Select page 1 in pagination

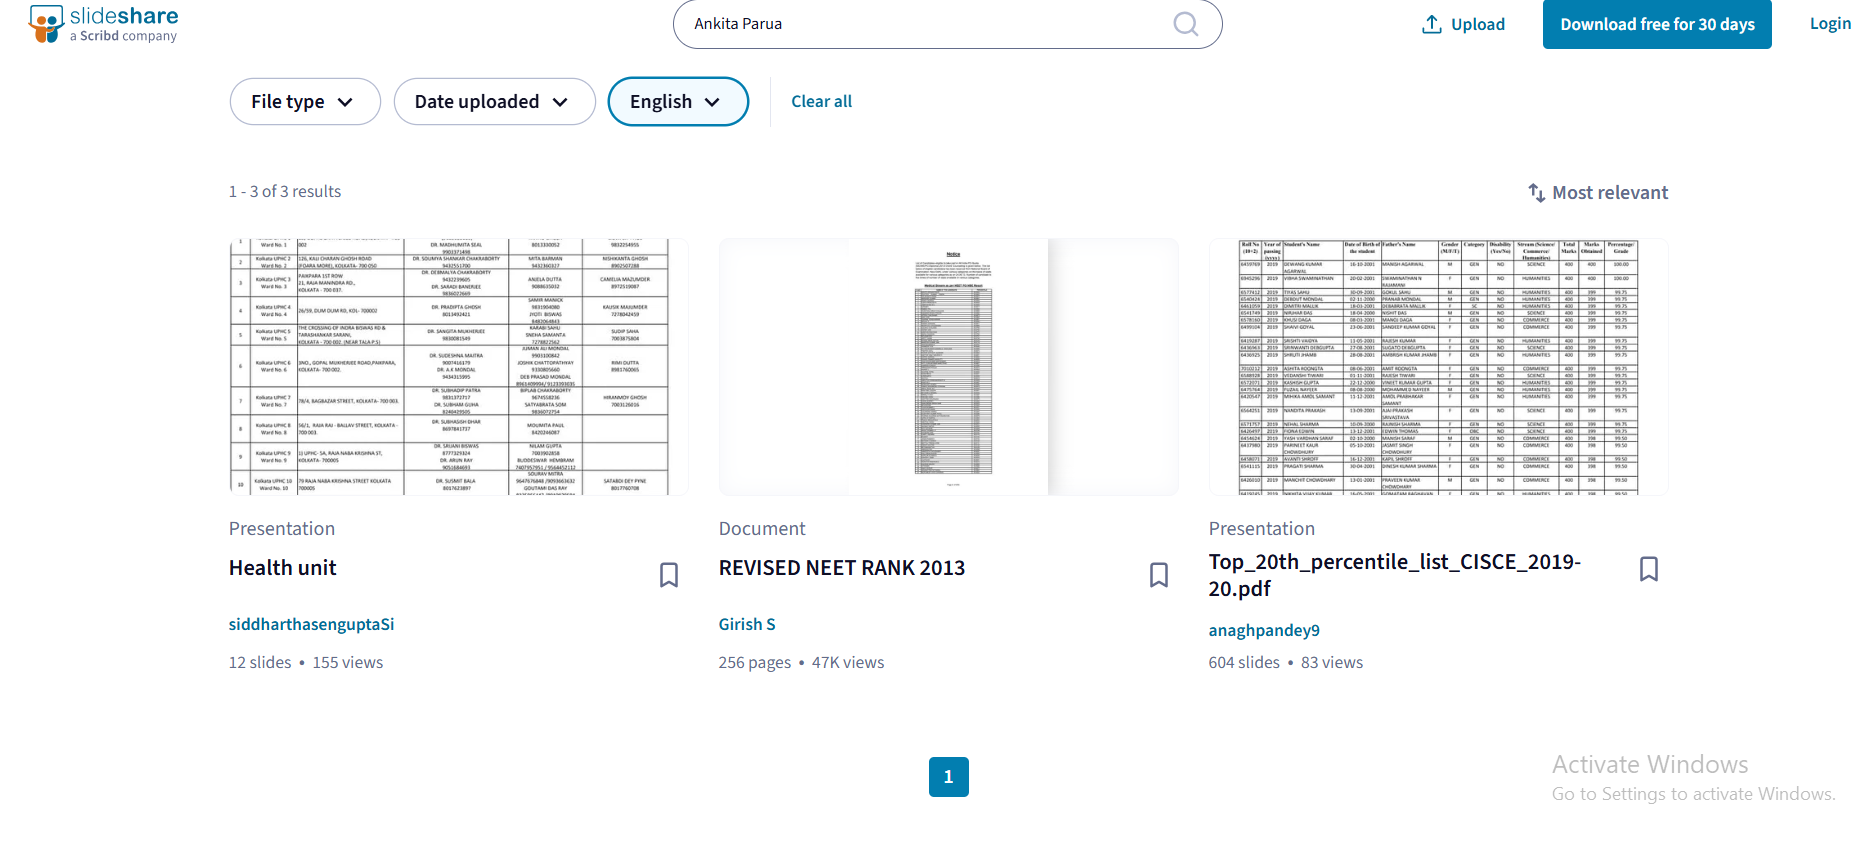coord(948,777)
